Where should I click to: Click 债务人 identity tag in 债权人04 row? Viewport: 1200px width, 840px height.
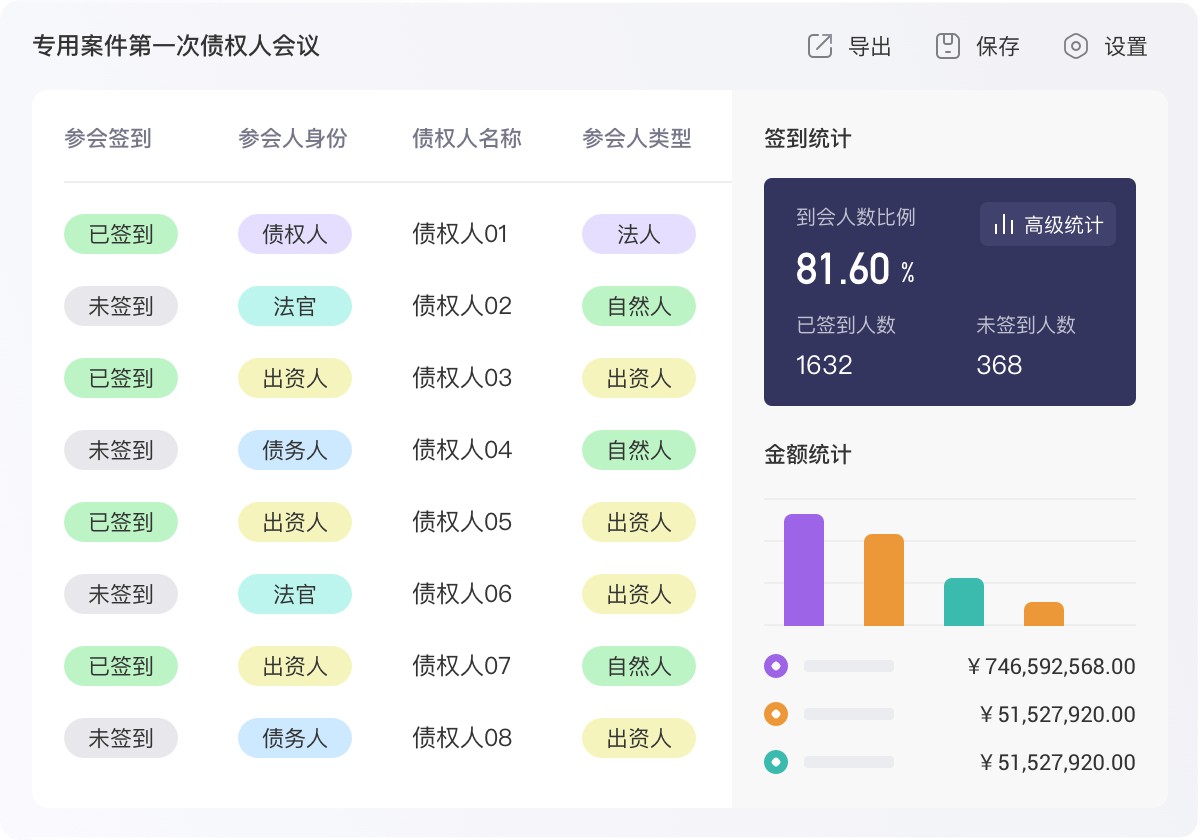(295, 450)
